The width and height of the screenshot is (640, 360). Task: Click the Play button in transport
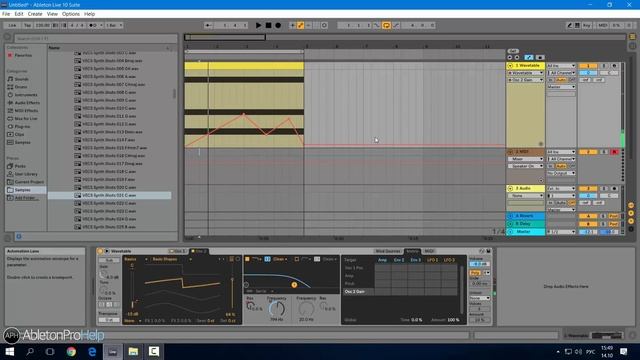pos(258,25)
